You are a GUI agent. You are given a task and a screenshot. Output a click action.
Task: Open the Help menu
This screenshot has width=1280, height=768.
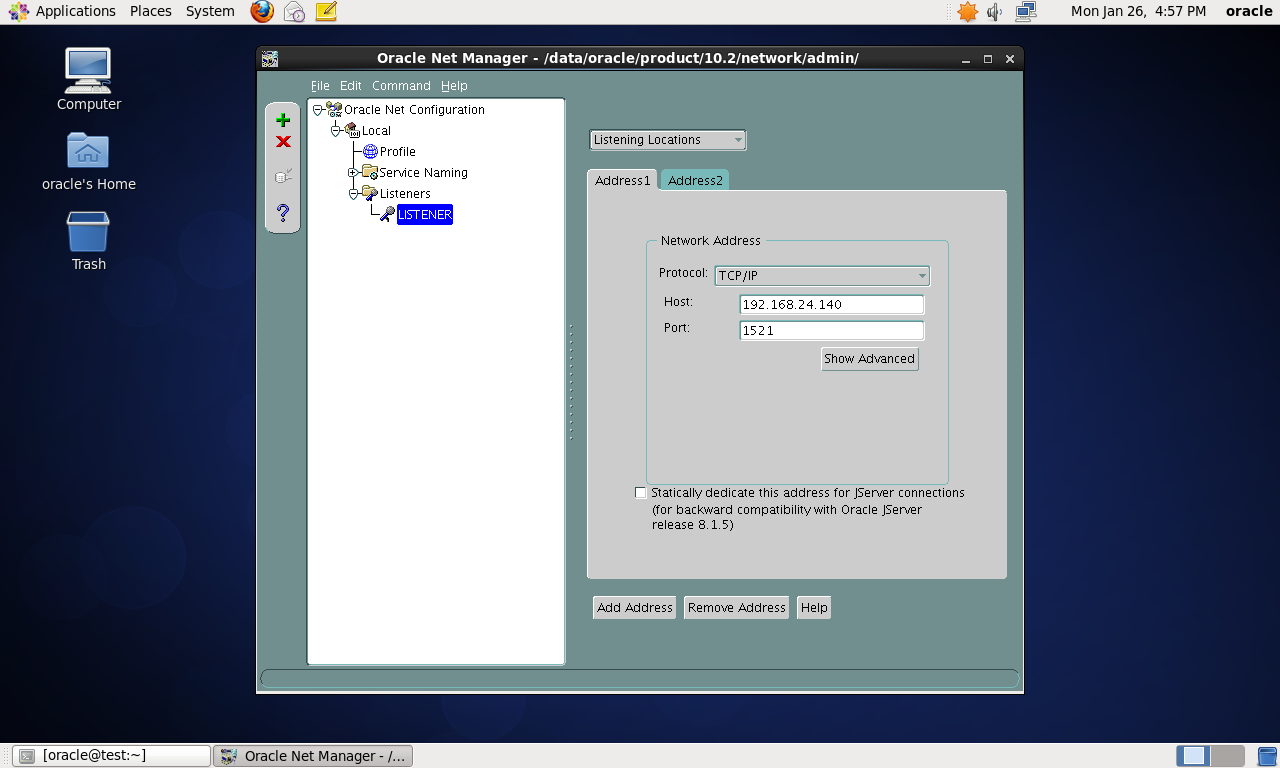pyautogui.click(x=454, y=86)
